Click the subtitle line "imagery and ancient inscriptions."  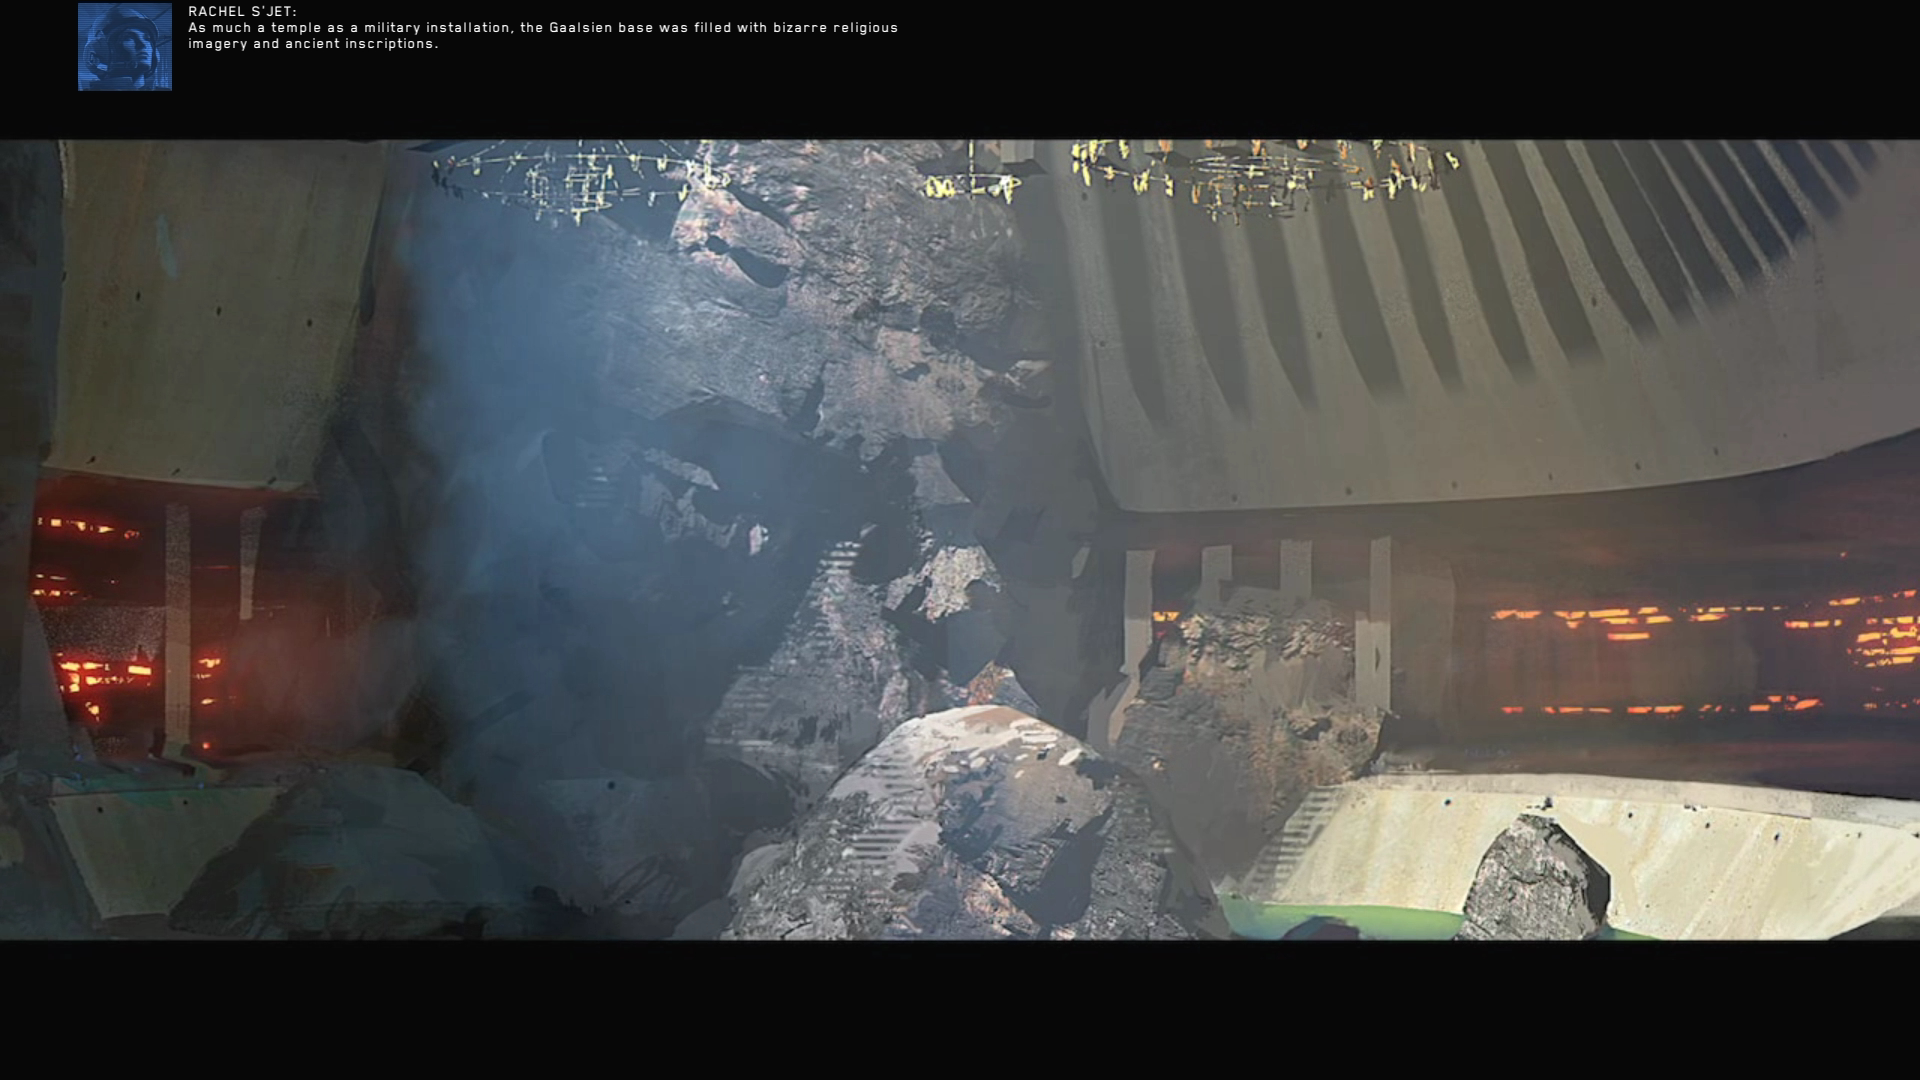tap(313, 44)
